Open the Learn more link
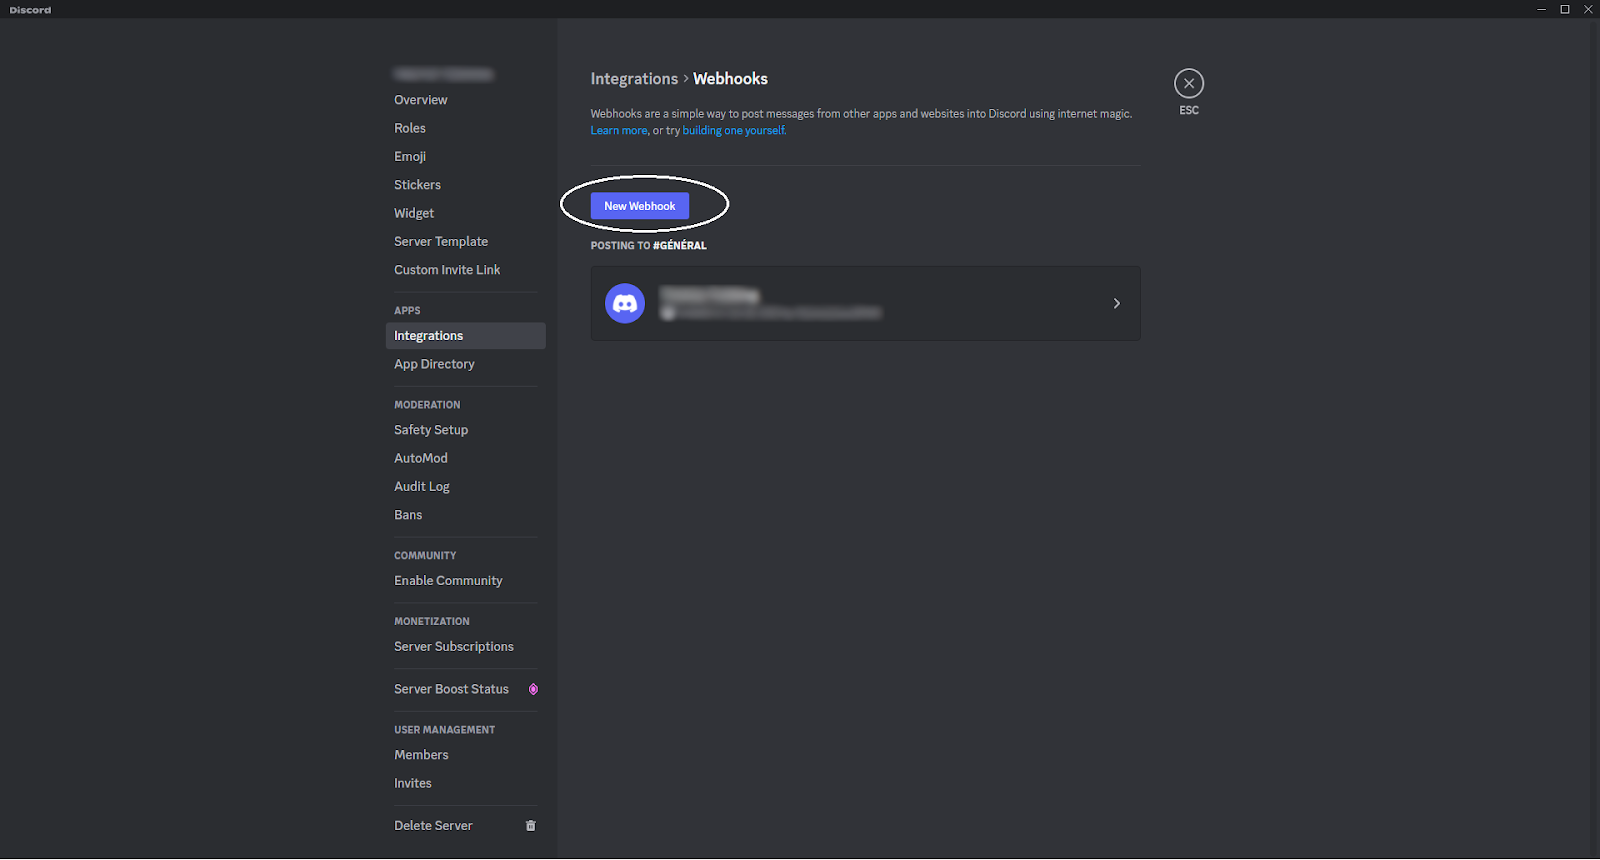The image size is (1600, 860). (618, 131)
